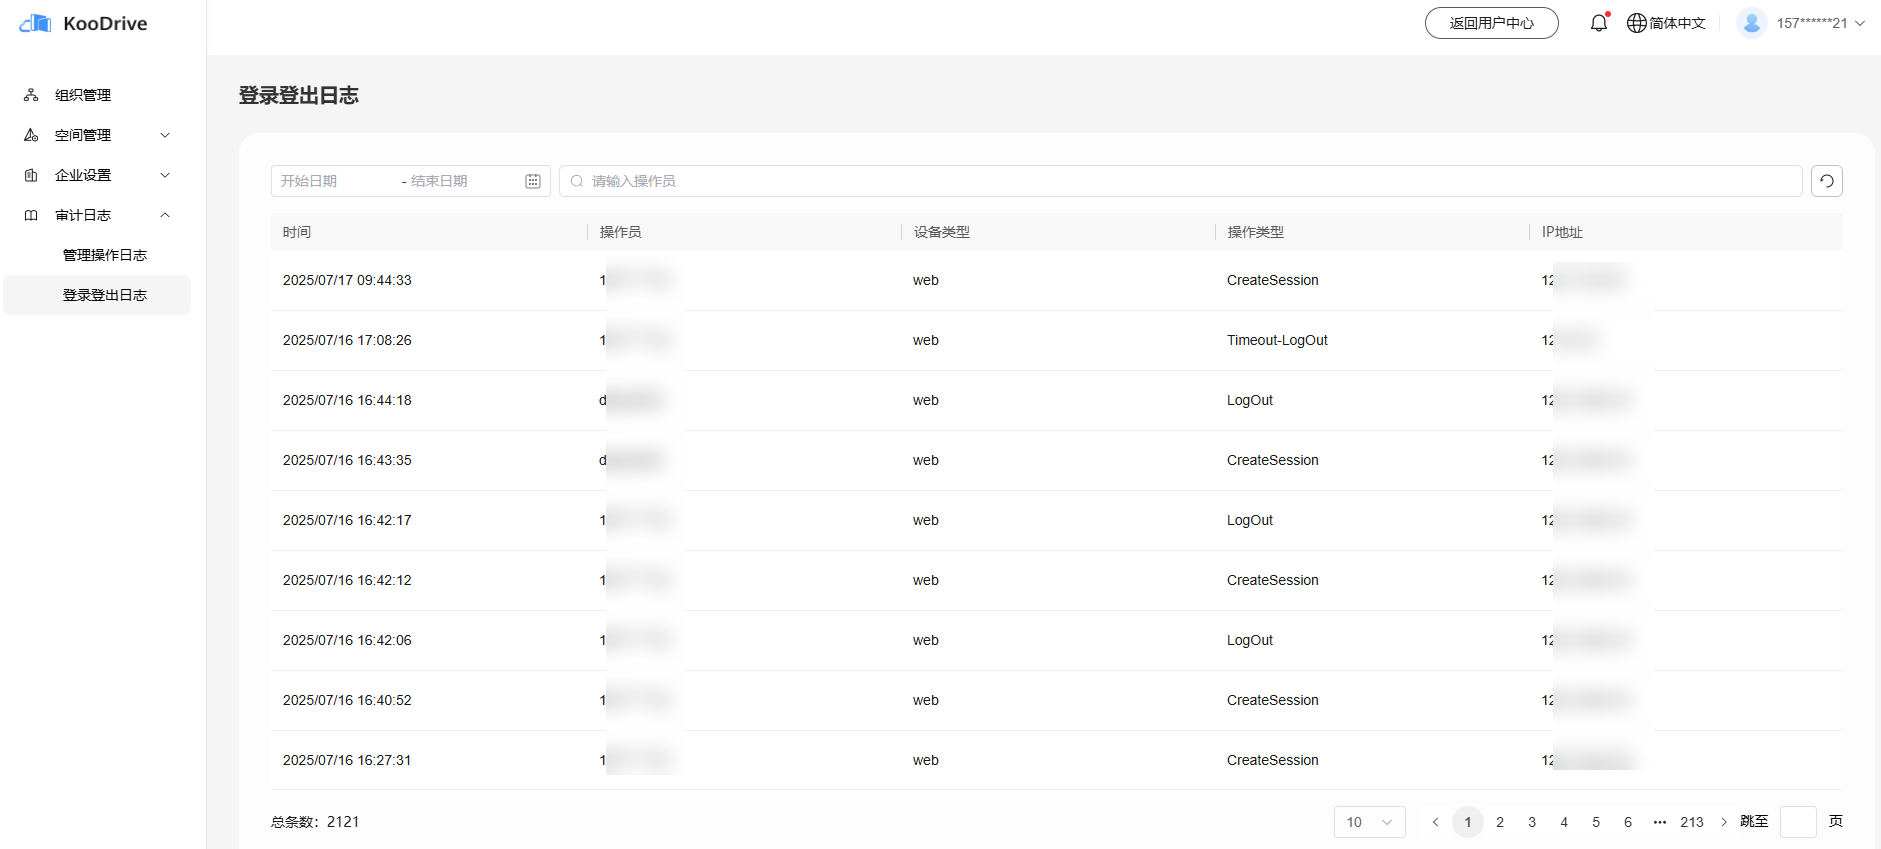Click the IP地址 column header

[x=1562, y=232]
